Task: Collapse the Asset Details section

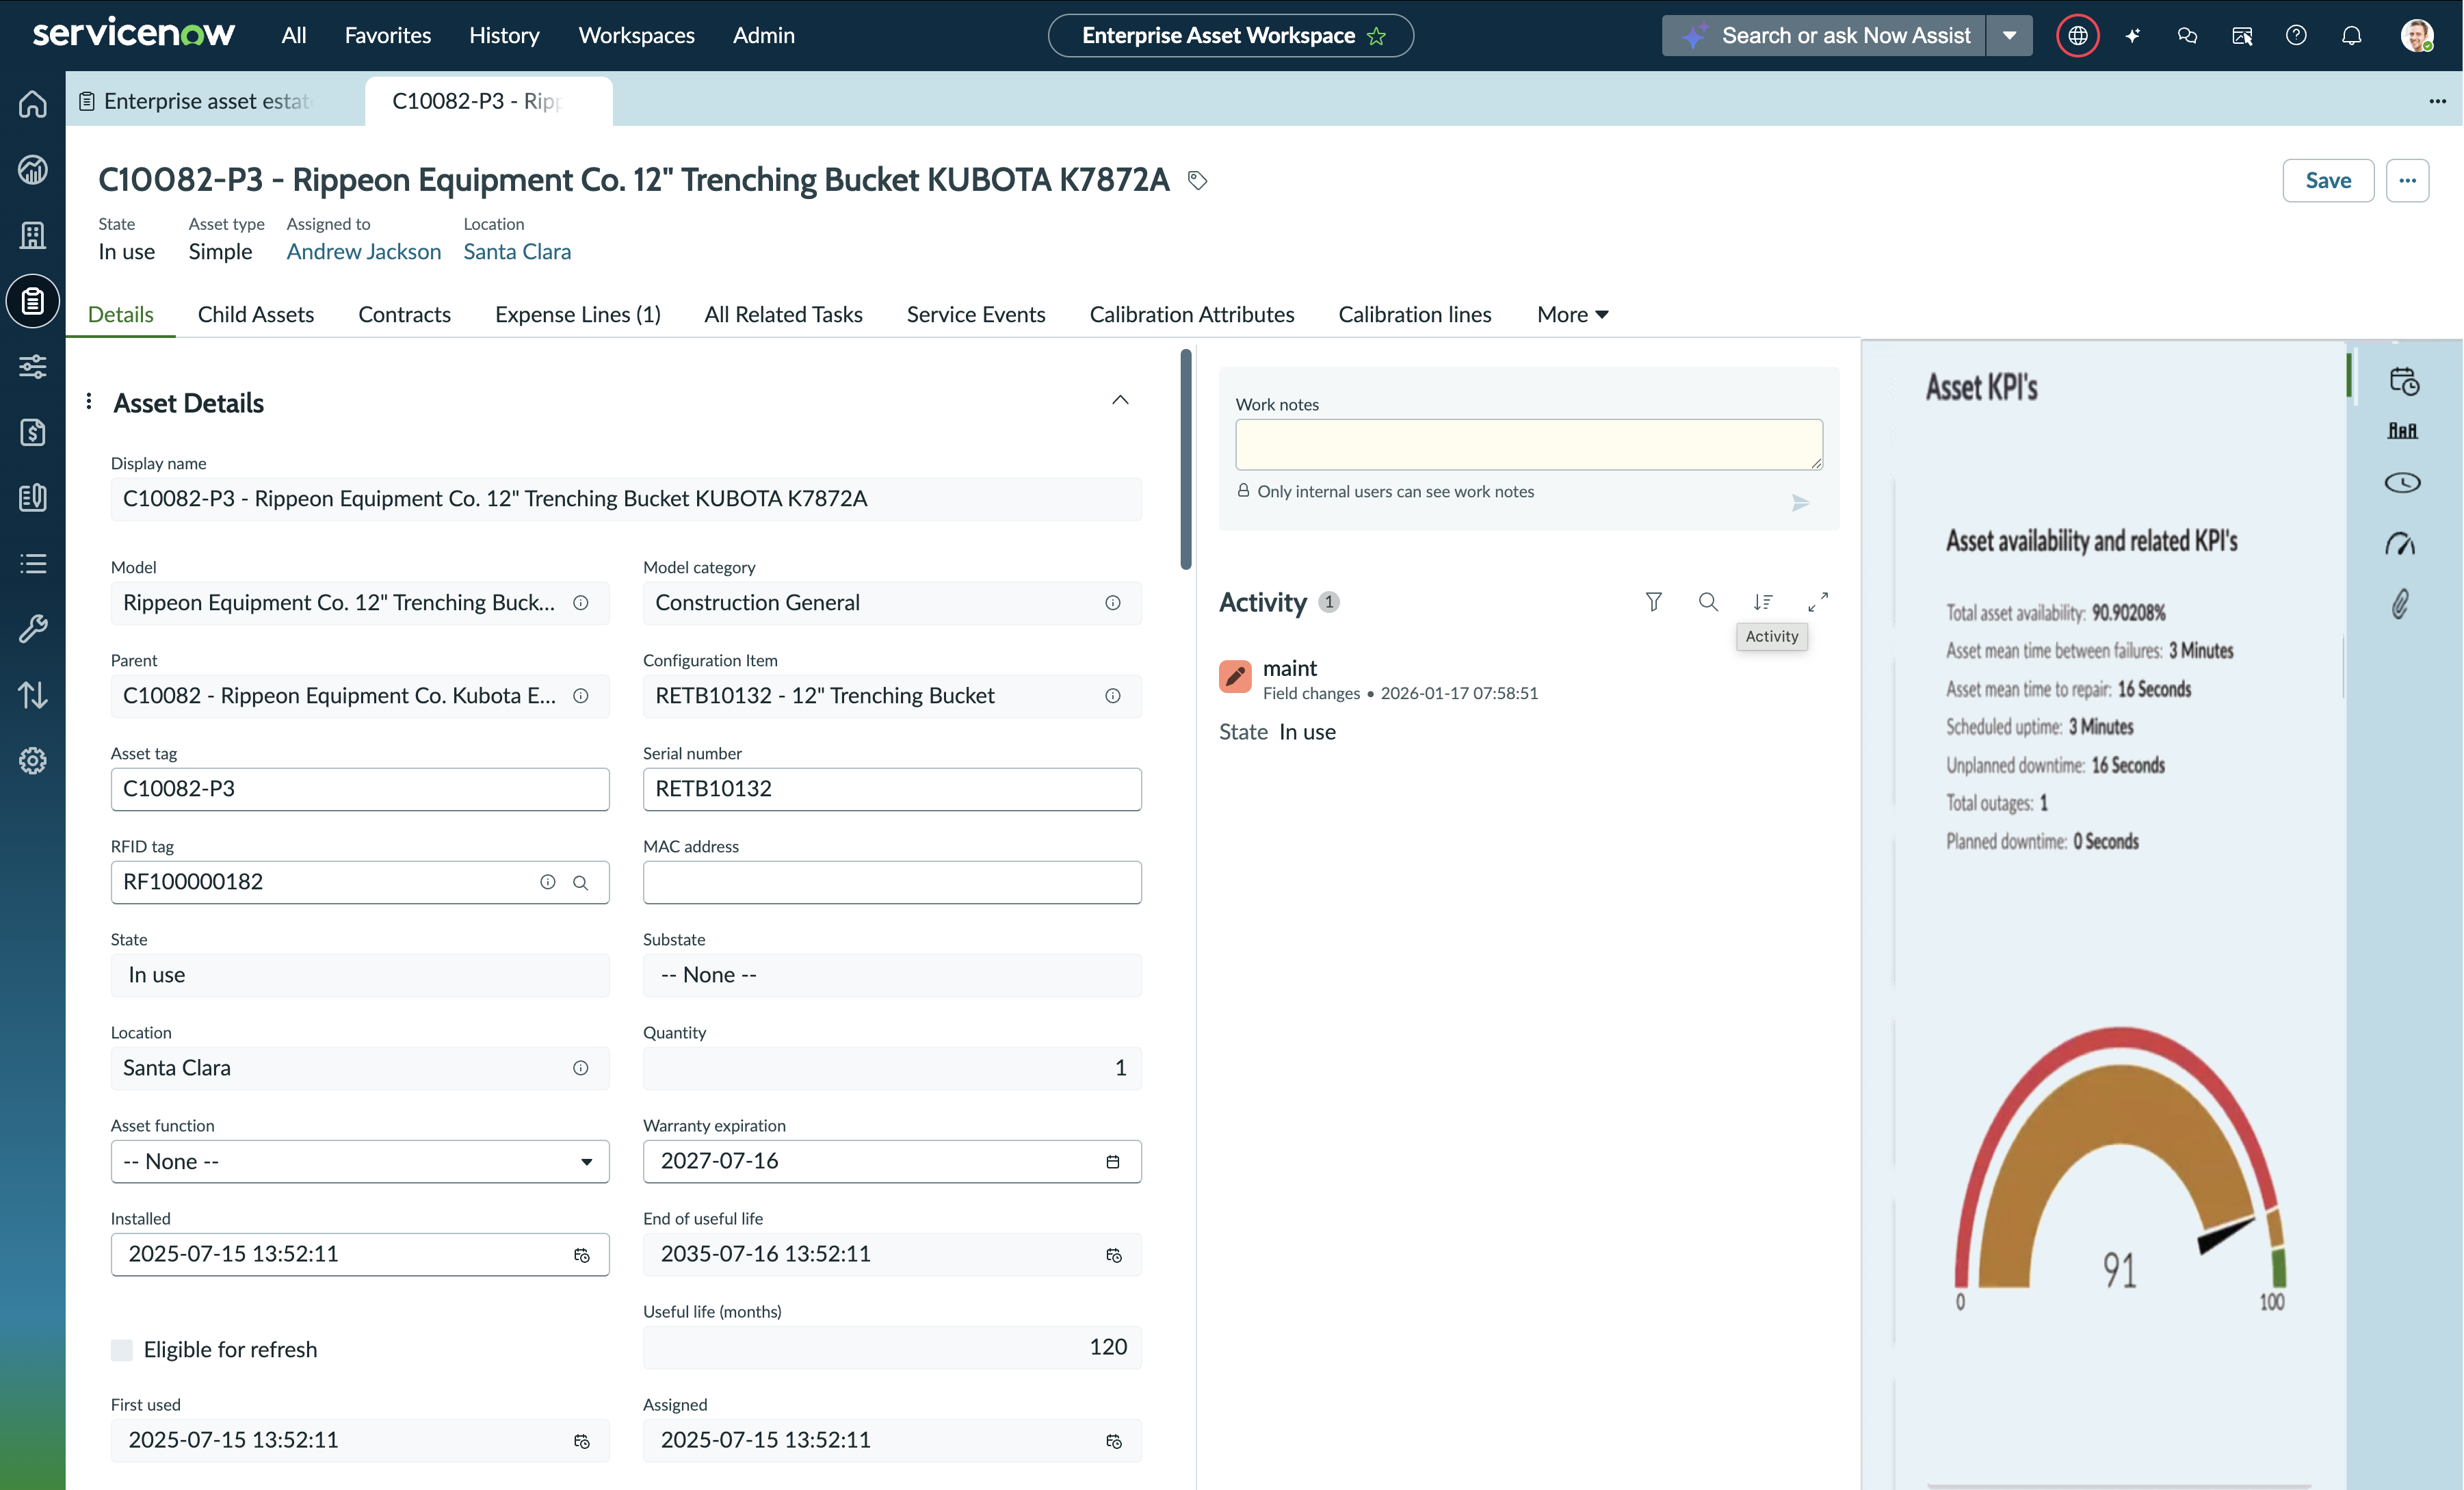Action: coord(1120,400)
